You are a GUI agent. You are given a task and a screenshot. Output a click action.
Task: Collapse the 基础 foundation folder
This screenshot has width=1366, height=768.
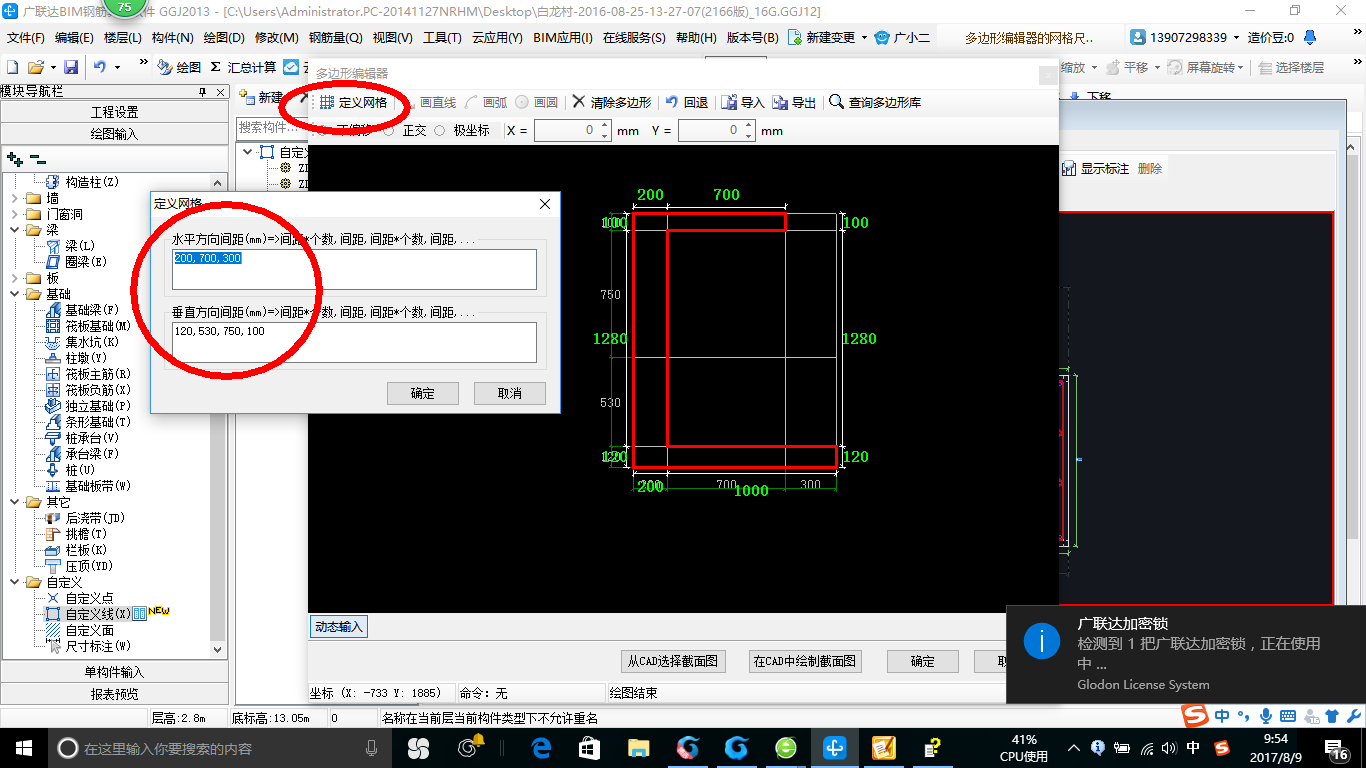[x=14, y=294]
